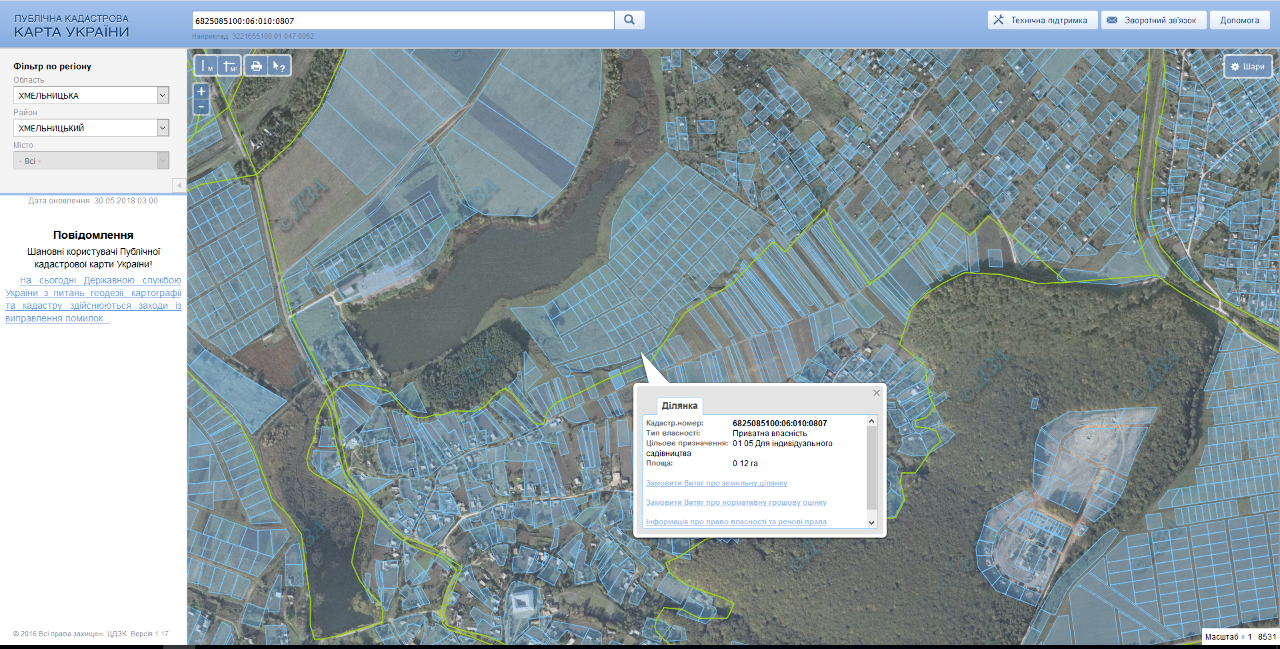Image resolution: width=1280 pixels, height=649 pixels.
Task: Click the Зворотний зв'язок button
Action: pos(1153,20)
